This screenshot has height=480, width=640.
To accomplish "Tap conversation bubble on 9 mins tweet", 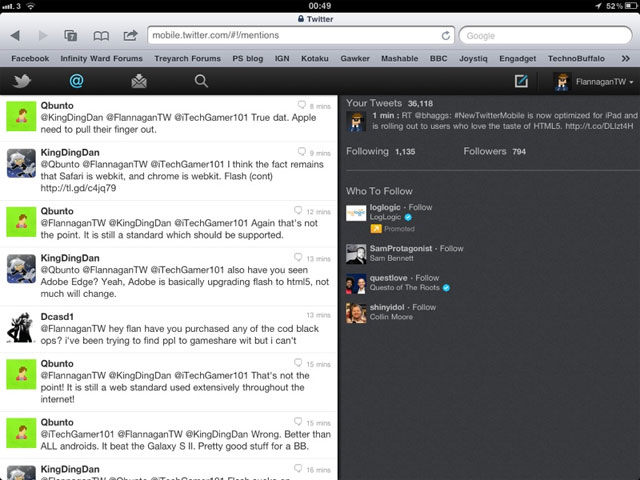I will point(302,152).
